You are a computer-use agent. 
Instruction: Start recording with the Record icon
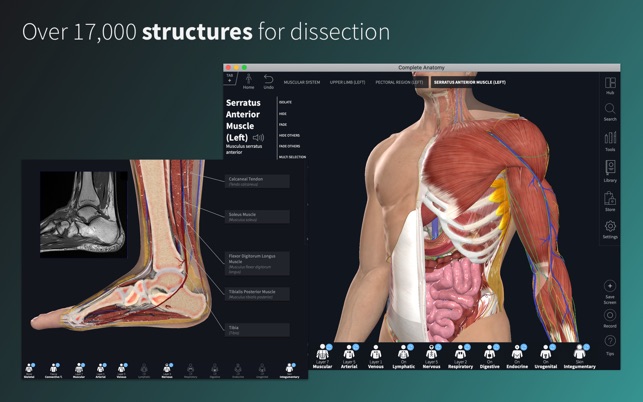click(610, 317)
